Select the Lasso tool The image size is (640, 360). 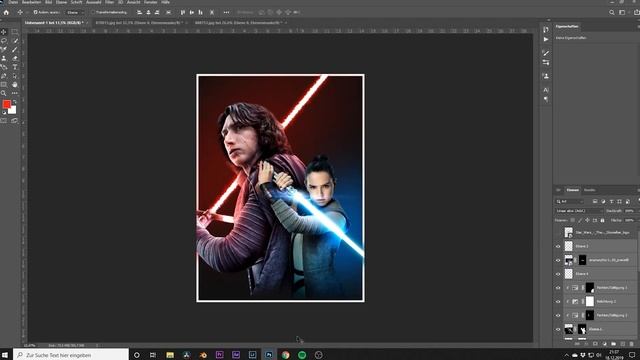(4, 41)
